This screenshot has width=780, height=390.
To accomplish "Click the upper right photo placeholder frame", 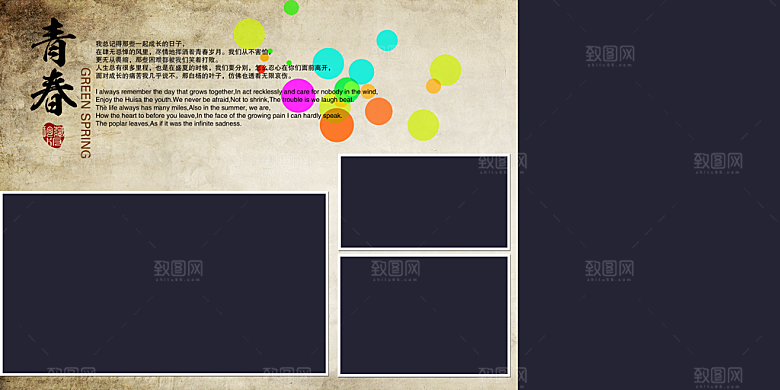I will coord(424,201).
